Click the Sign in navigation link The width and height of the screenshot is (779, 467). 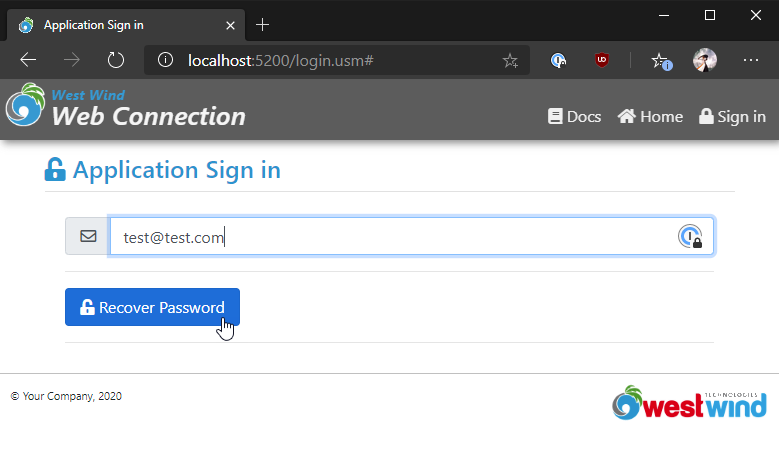click(732, 117)
